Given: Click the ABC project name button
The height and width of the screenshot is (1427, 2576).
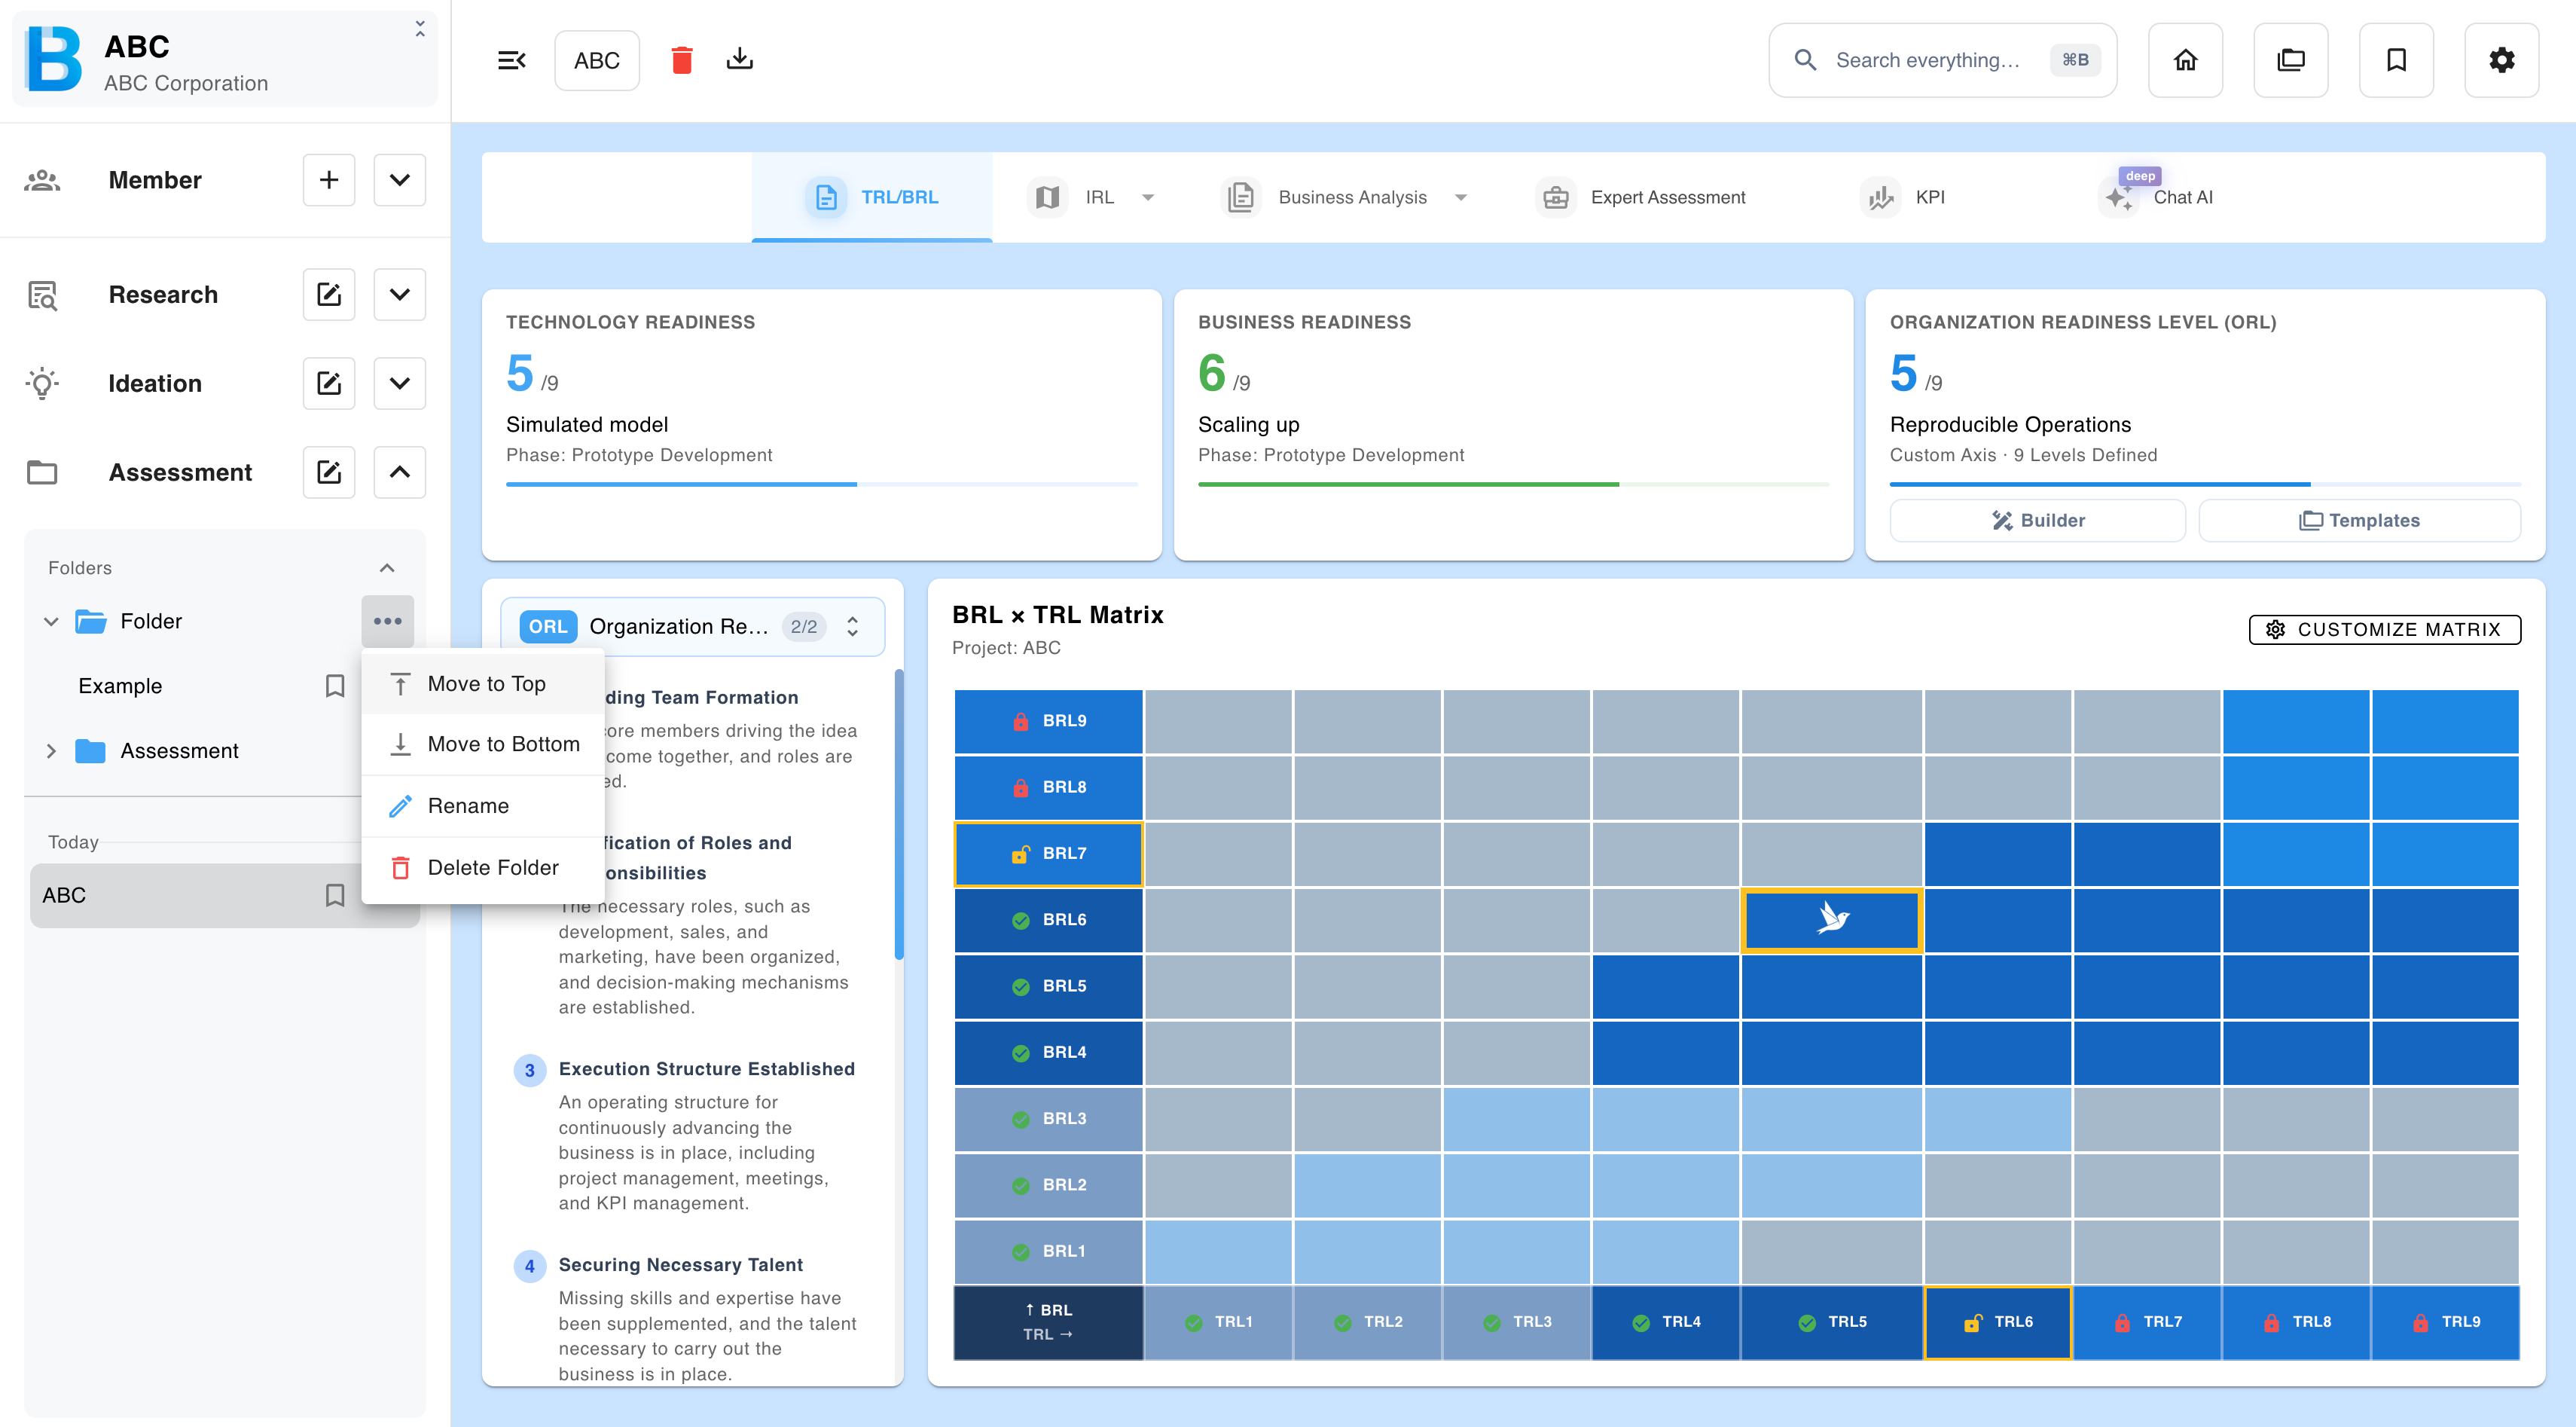Looking at the screenshot, I should [x=597, y=60].
